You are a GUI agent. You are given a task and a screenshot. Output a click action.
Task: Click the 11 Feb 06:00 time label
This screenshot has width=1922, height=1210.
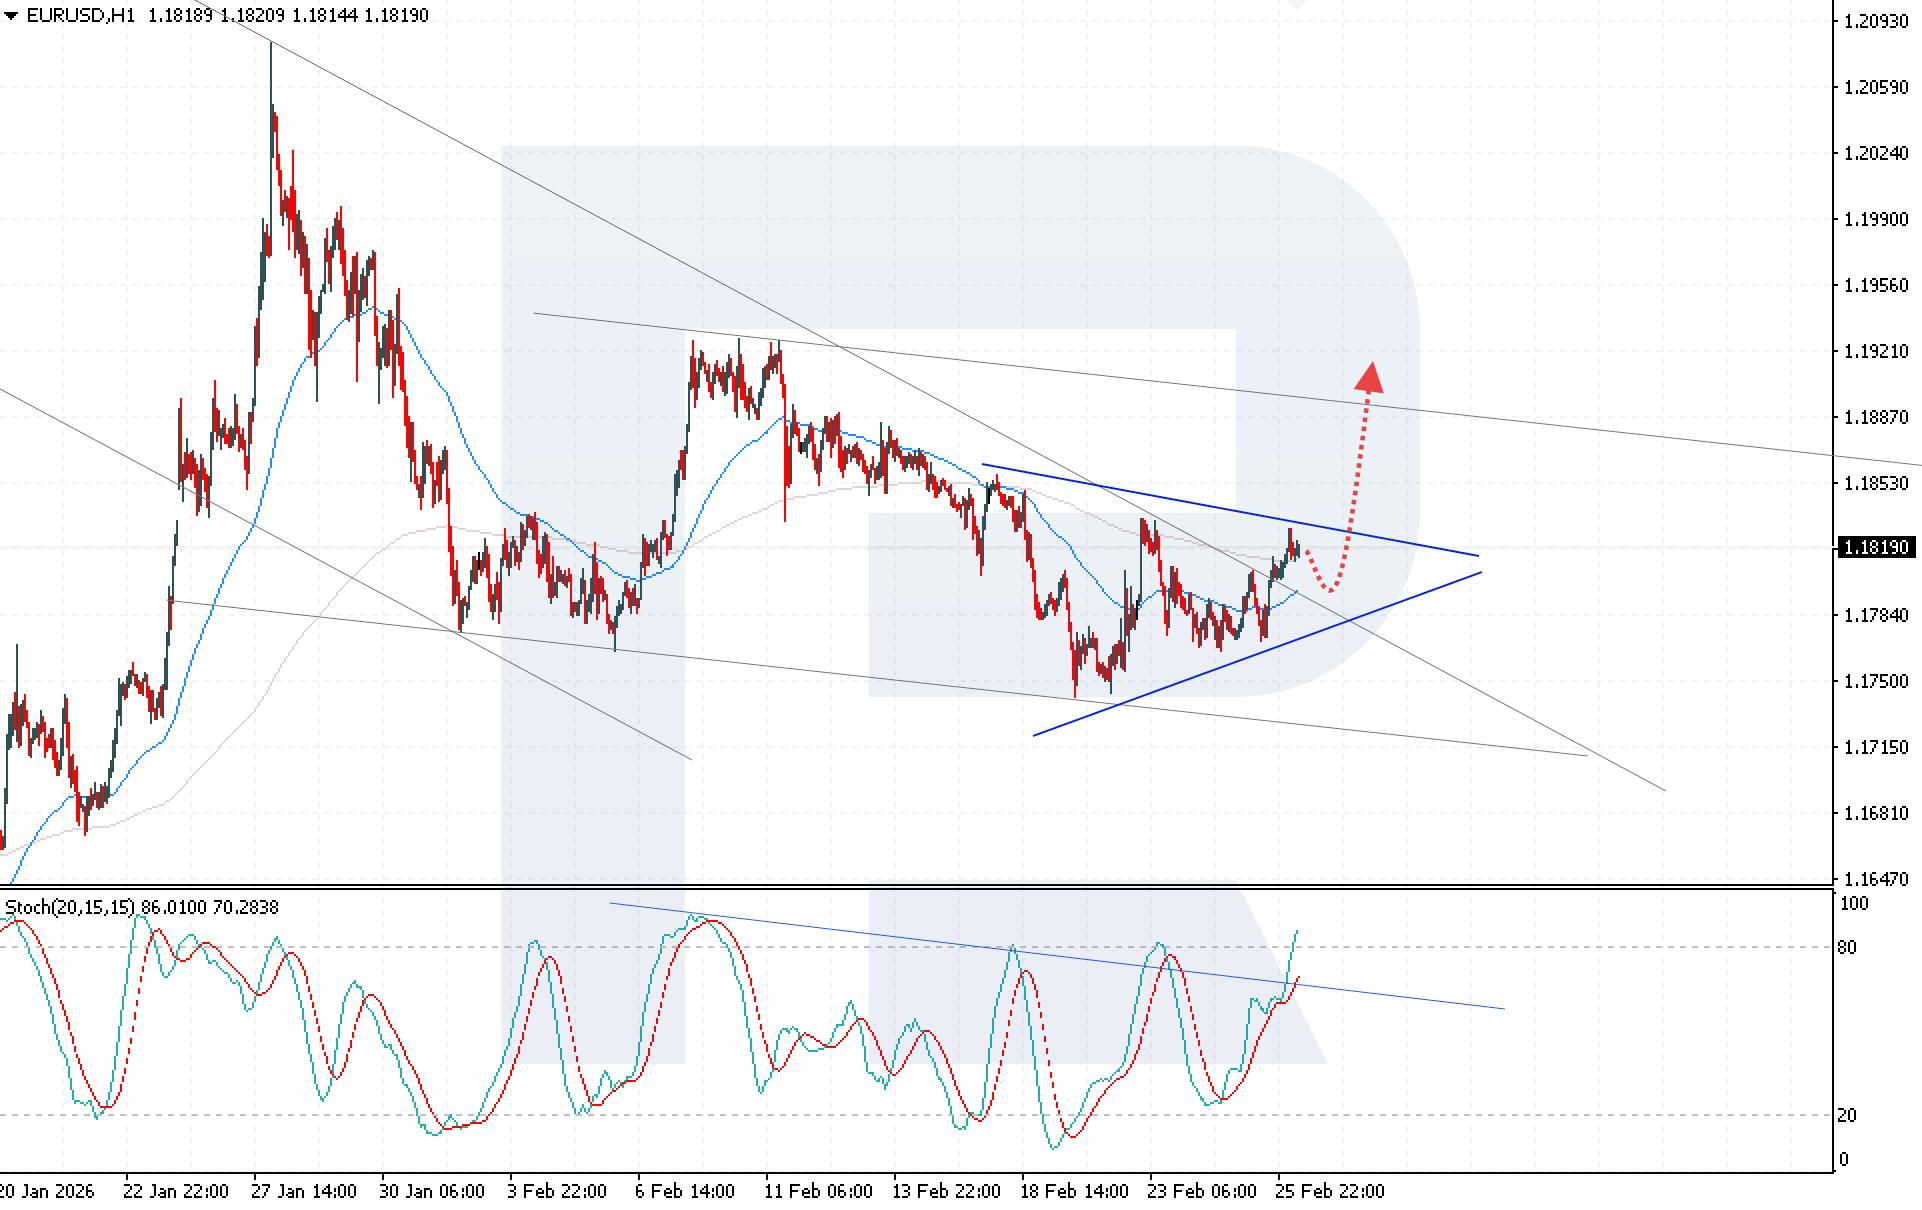click(818, 1191)
